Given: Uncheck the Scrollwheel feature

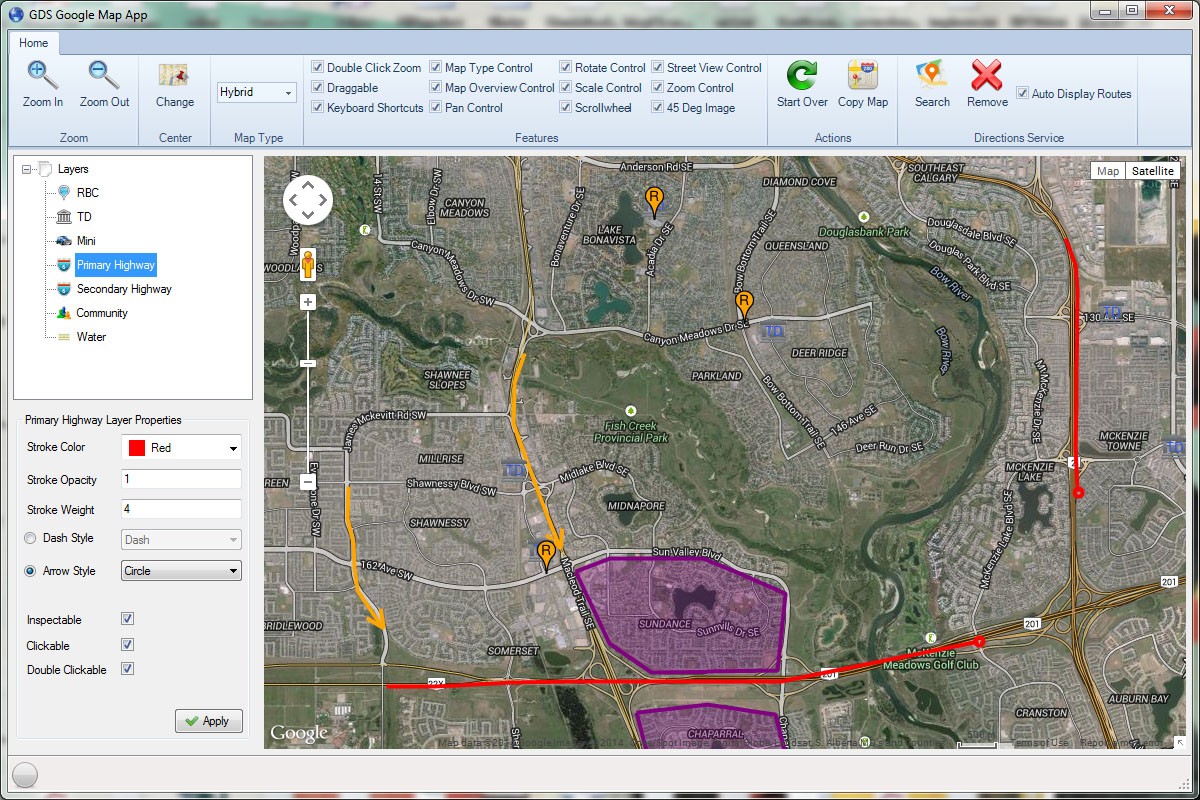Looking at the screenshot, I should pyautogui.click(x=566, y=108).
